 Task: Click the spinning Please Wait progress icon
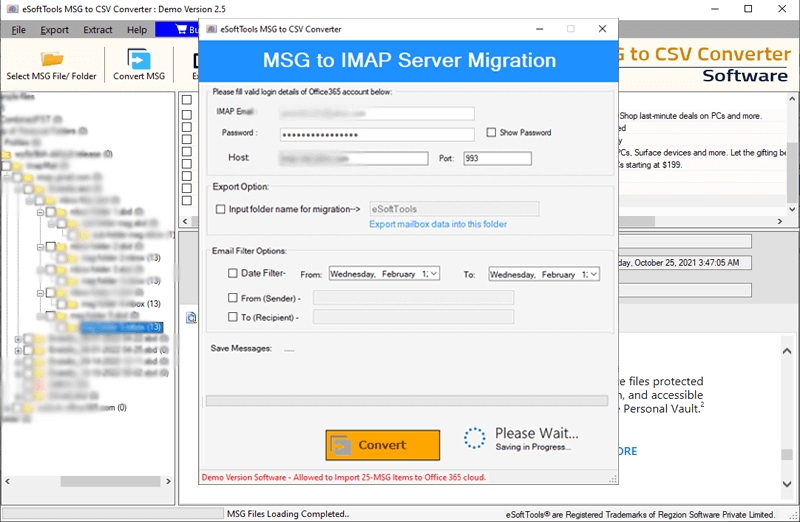[474, 439]
